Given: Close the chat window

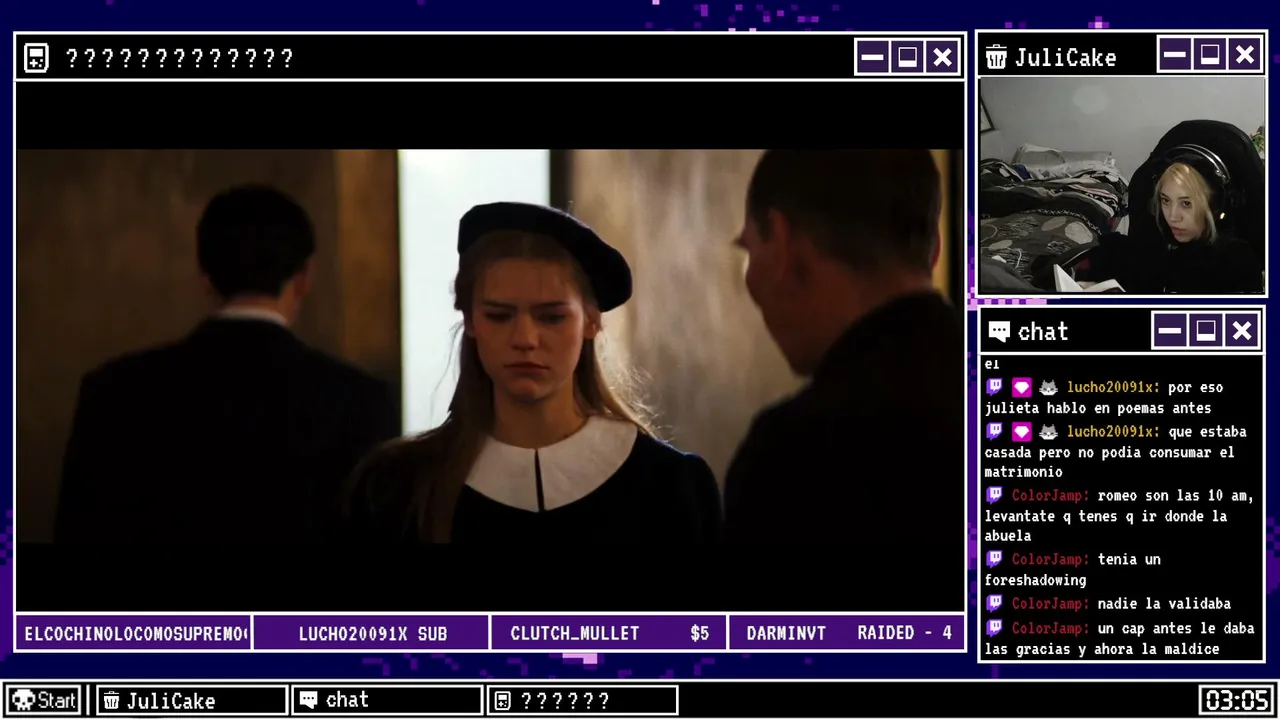Looking at the screenshot, I should (1242, 330).
